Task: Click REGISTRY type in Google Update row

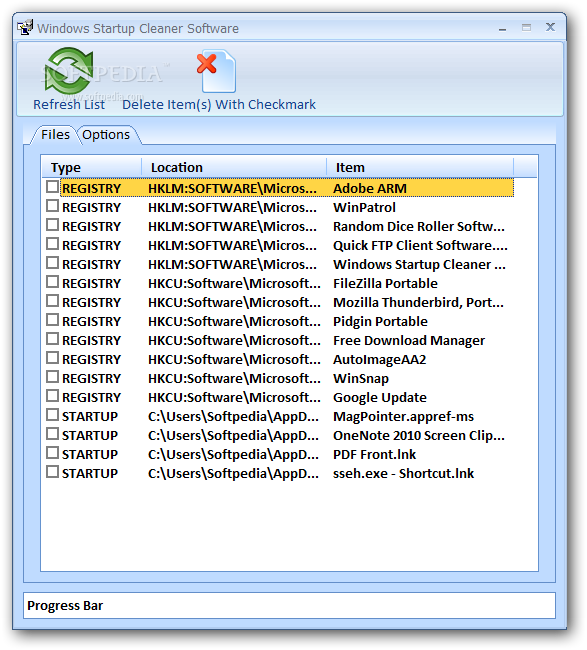Action: [92, 398]
